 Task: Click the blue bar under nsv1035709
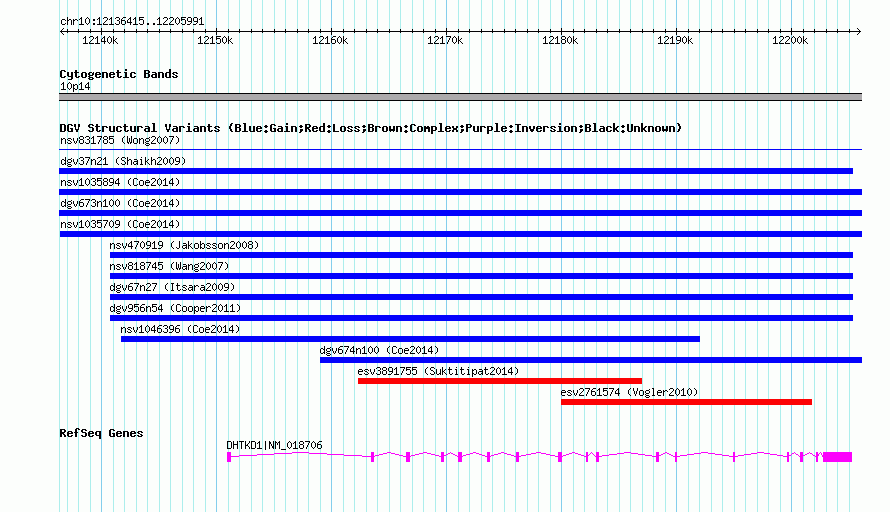pos(460,234)
